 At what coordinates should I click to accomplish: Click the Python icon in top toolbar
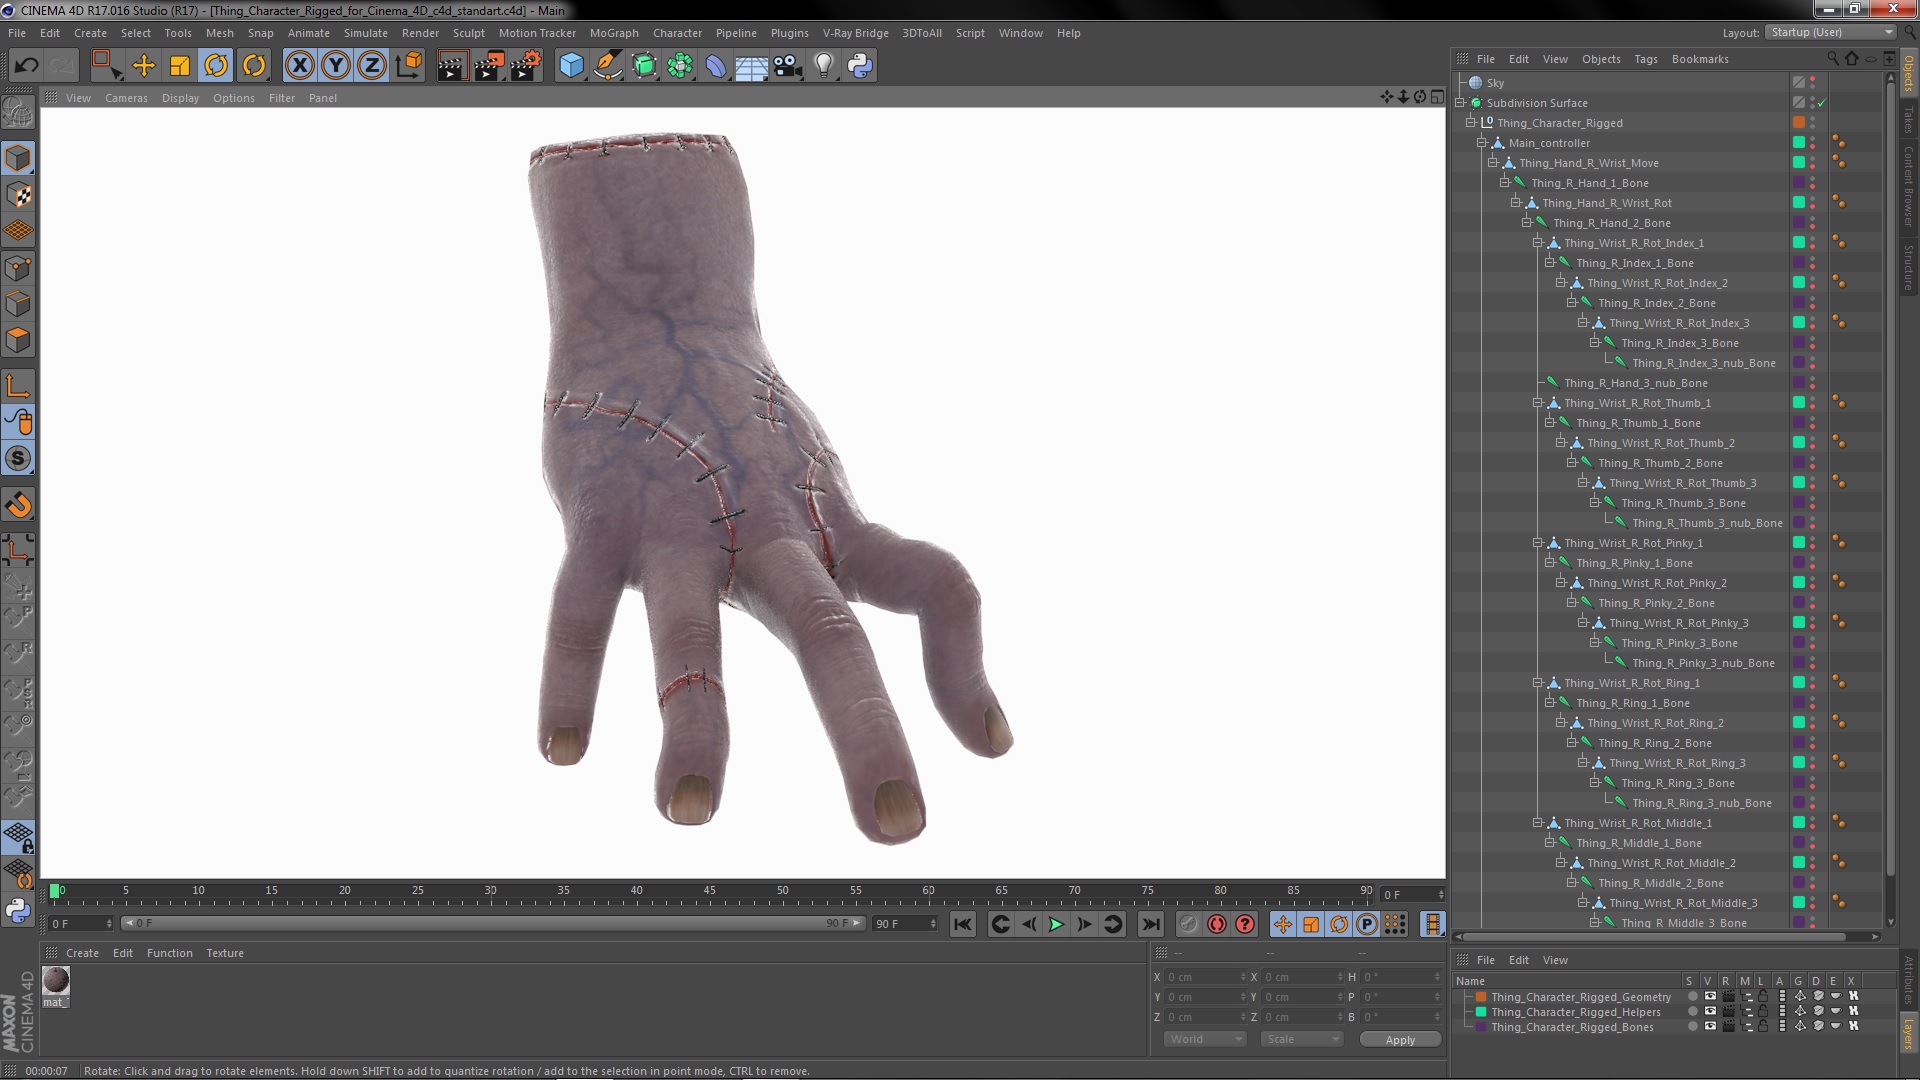coord(860,66)
